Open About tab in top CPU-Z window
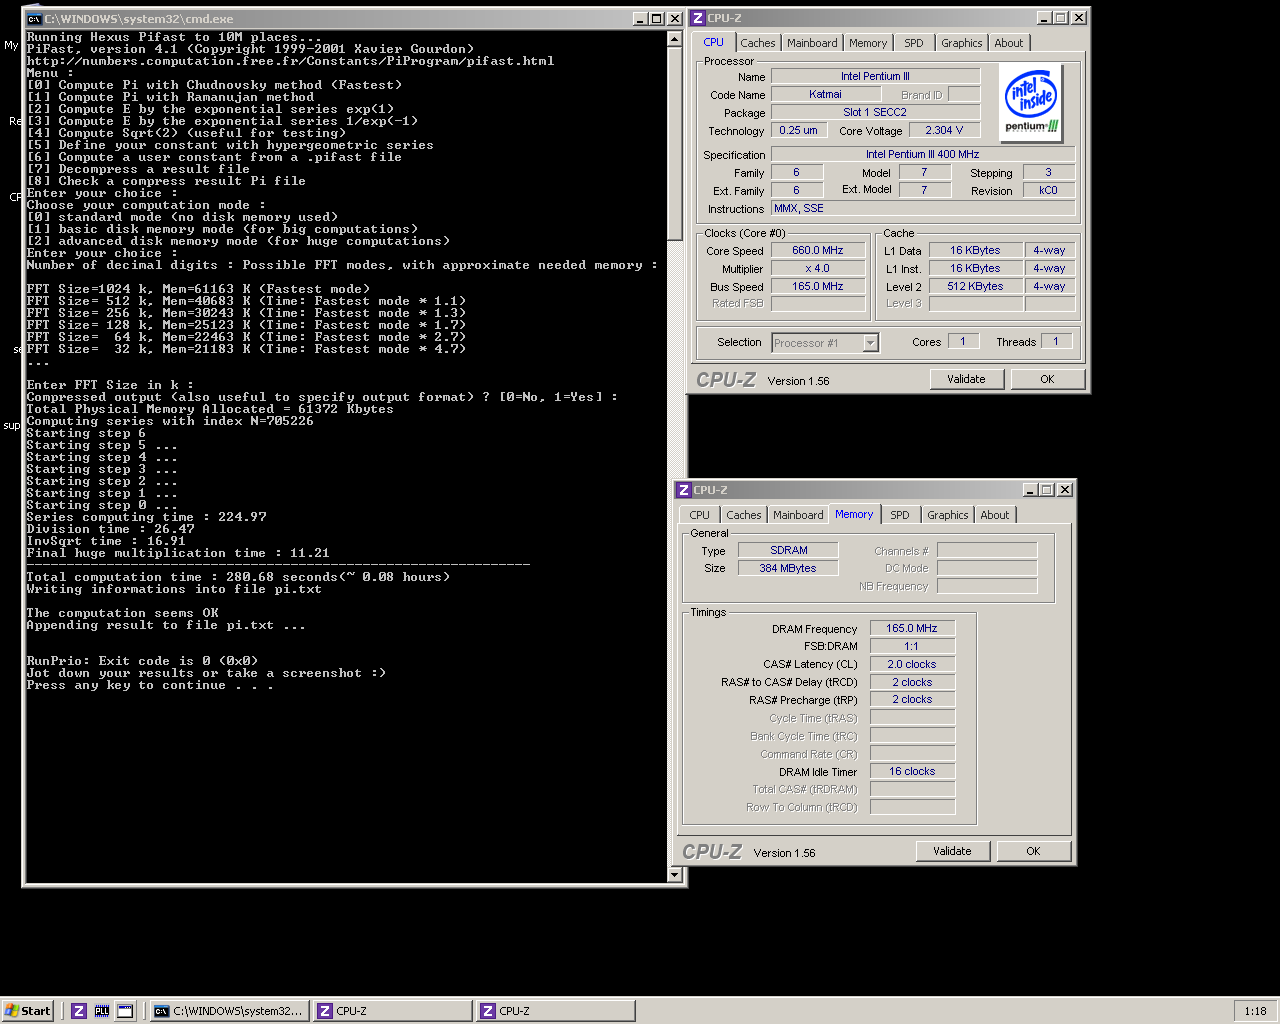Image resolution: width=1280 pixels, height=1024 pixels. point(1008,43)
